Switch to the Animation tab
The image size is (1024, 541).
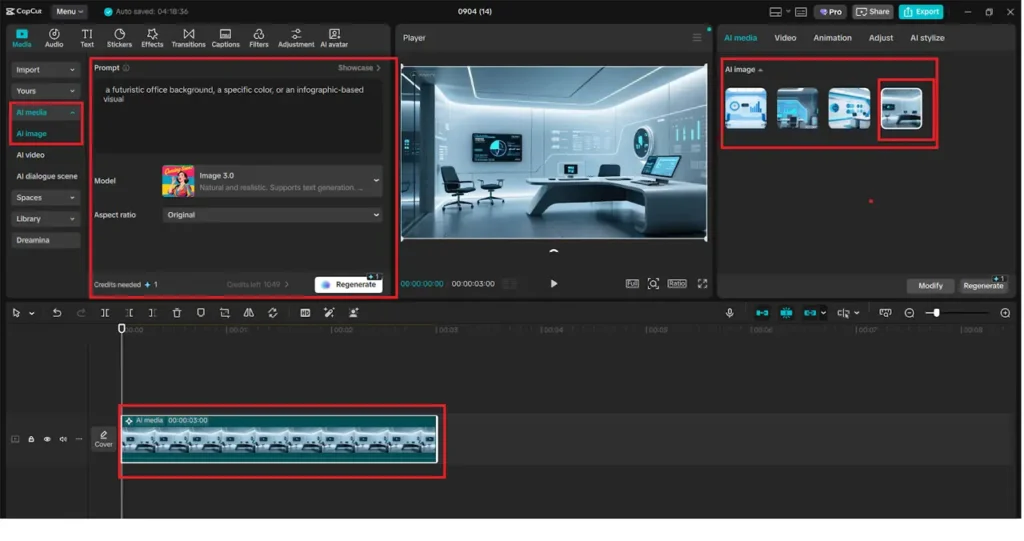click(832, 38)
